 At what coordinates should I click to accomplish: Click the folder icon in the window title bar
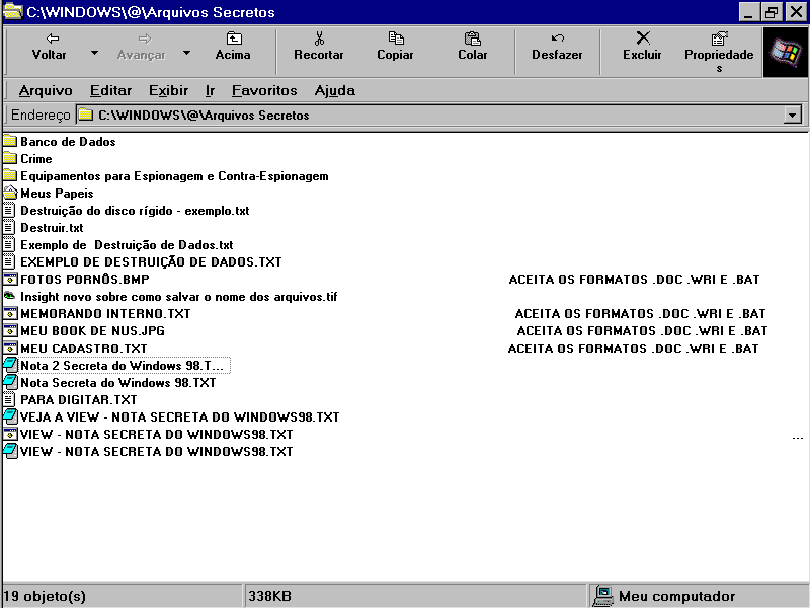[x=12, y=11]
